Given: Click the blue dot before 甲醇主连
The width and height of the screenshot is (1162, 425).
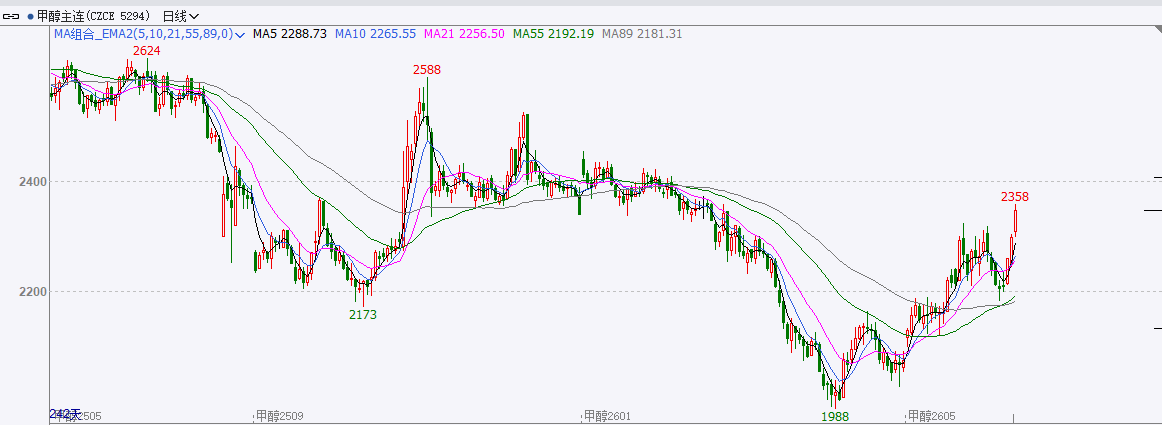Looking at the screenshot, I should tap(30, 16).
